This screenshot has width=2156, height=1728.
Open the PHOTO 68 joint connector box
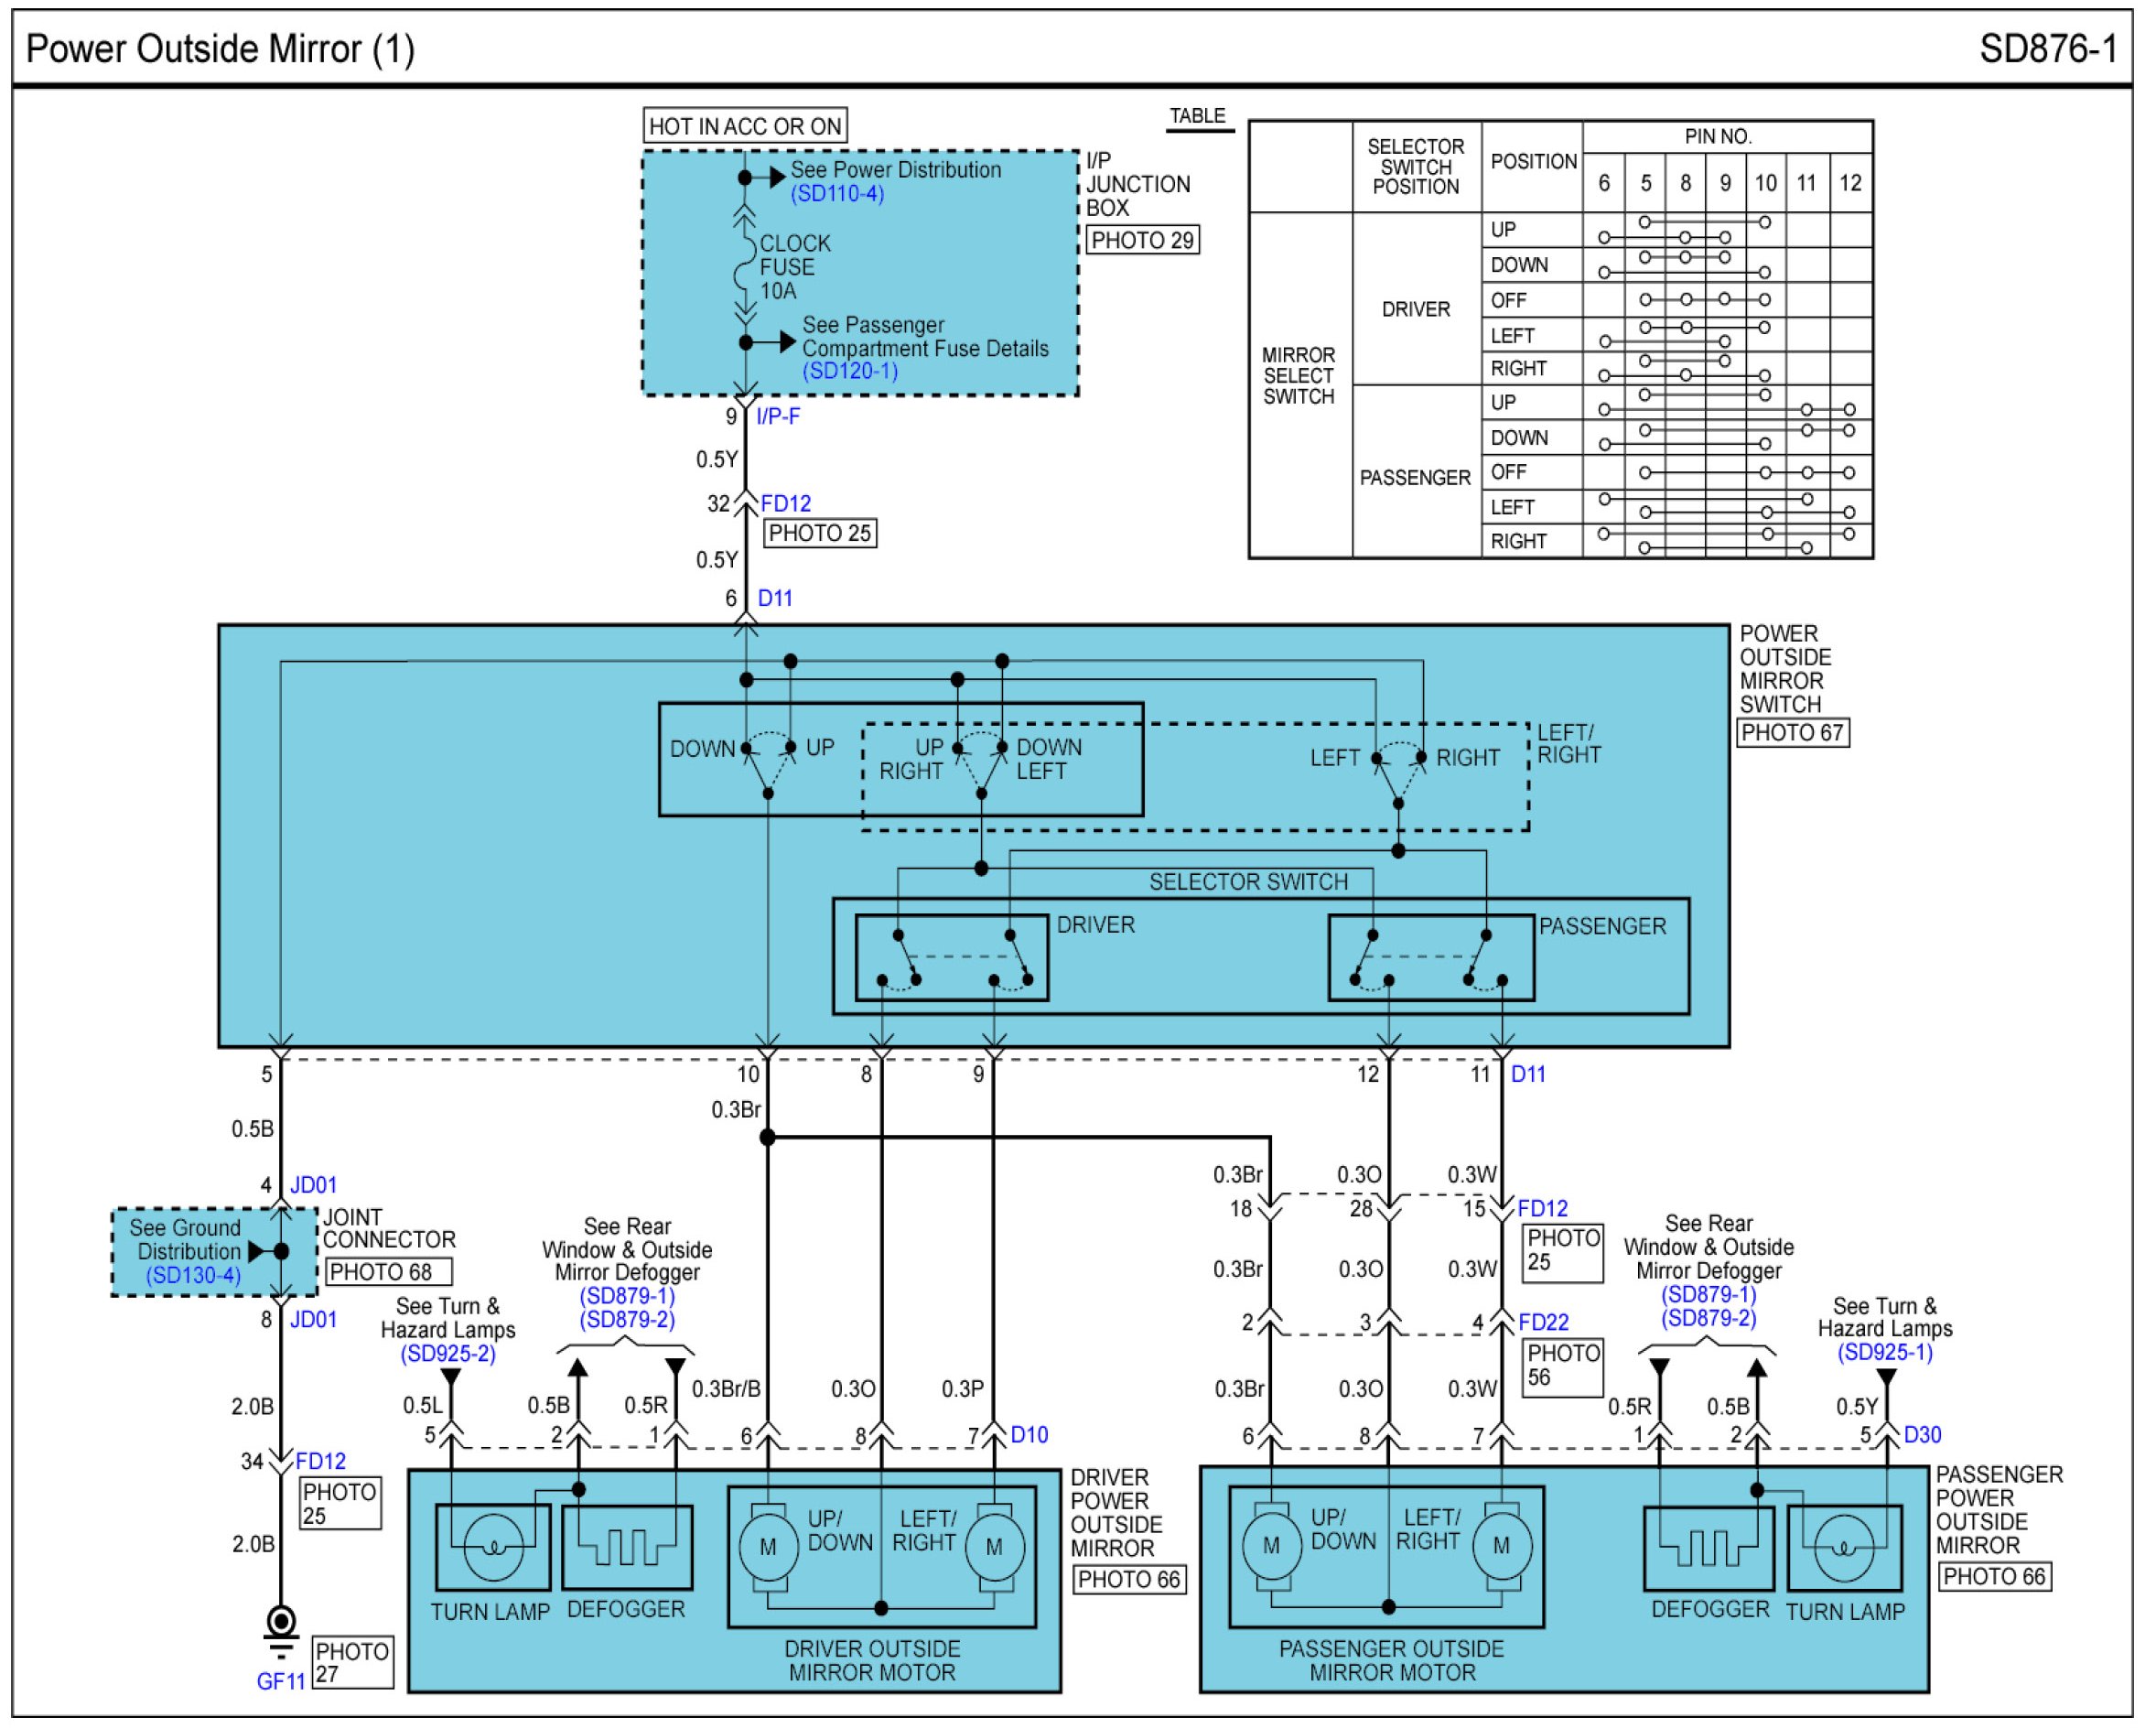(x=388, y=1272)
